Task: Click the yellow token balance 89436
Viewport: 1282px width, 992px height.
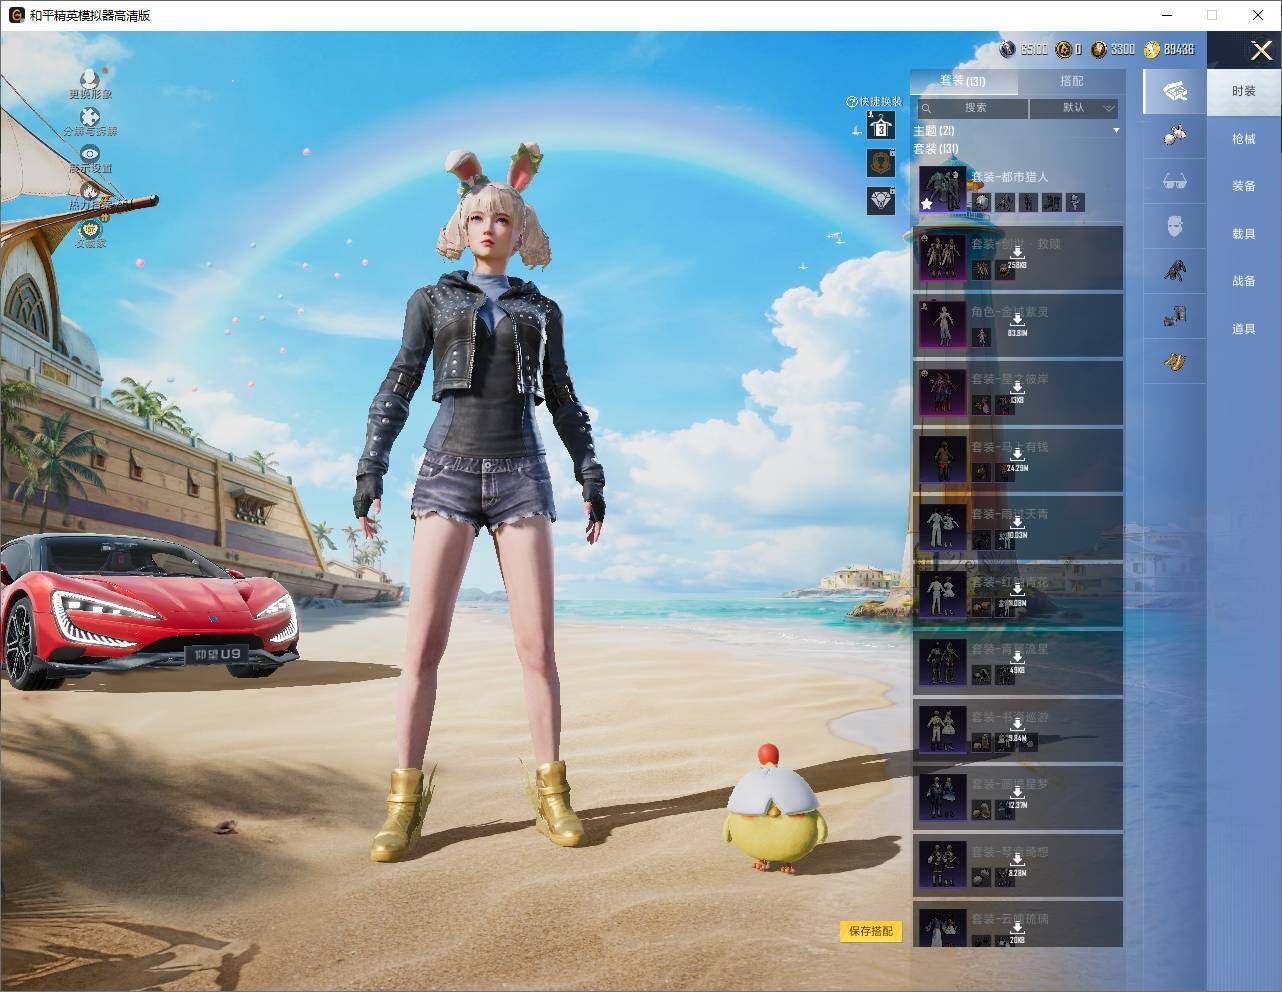Action: [x=1169, y=49]
